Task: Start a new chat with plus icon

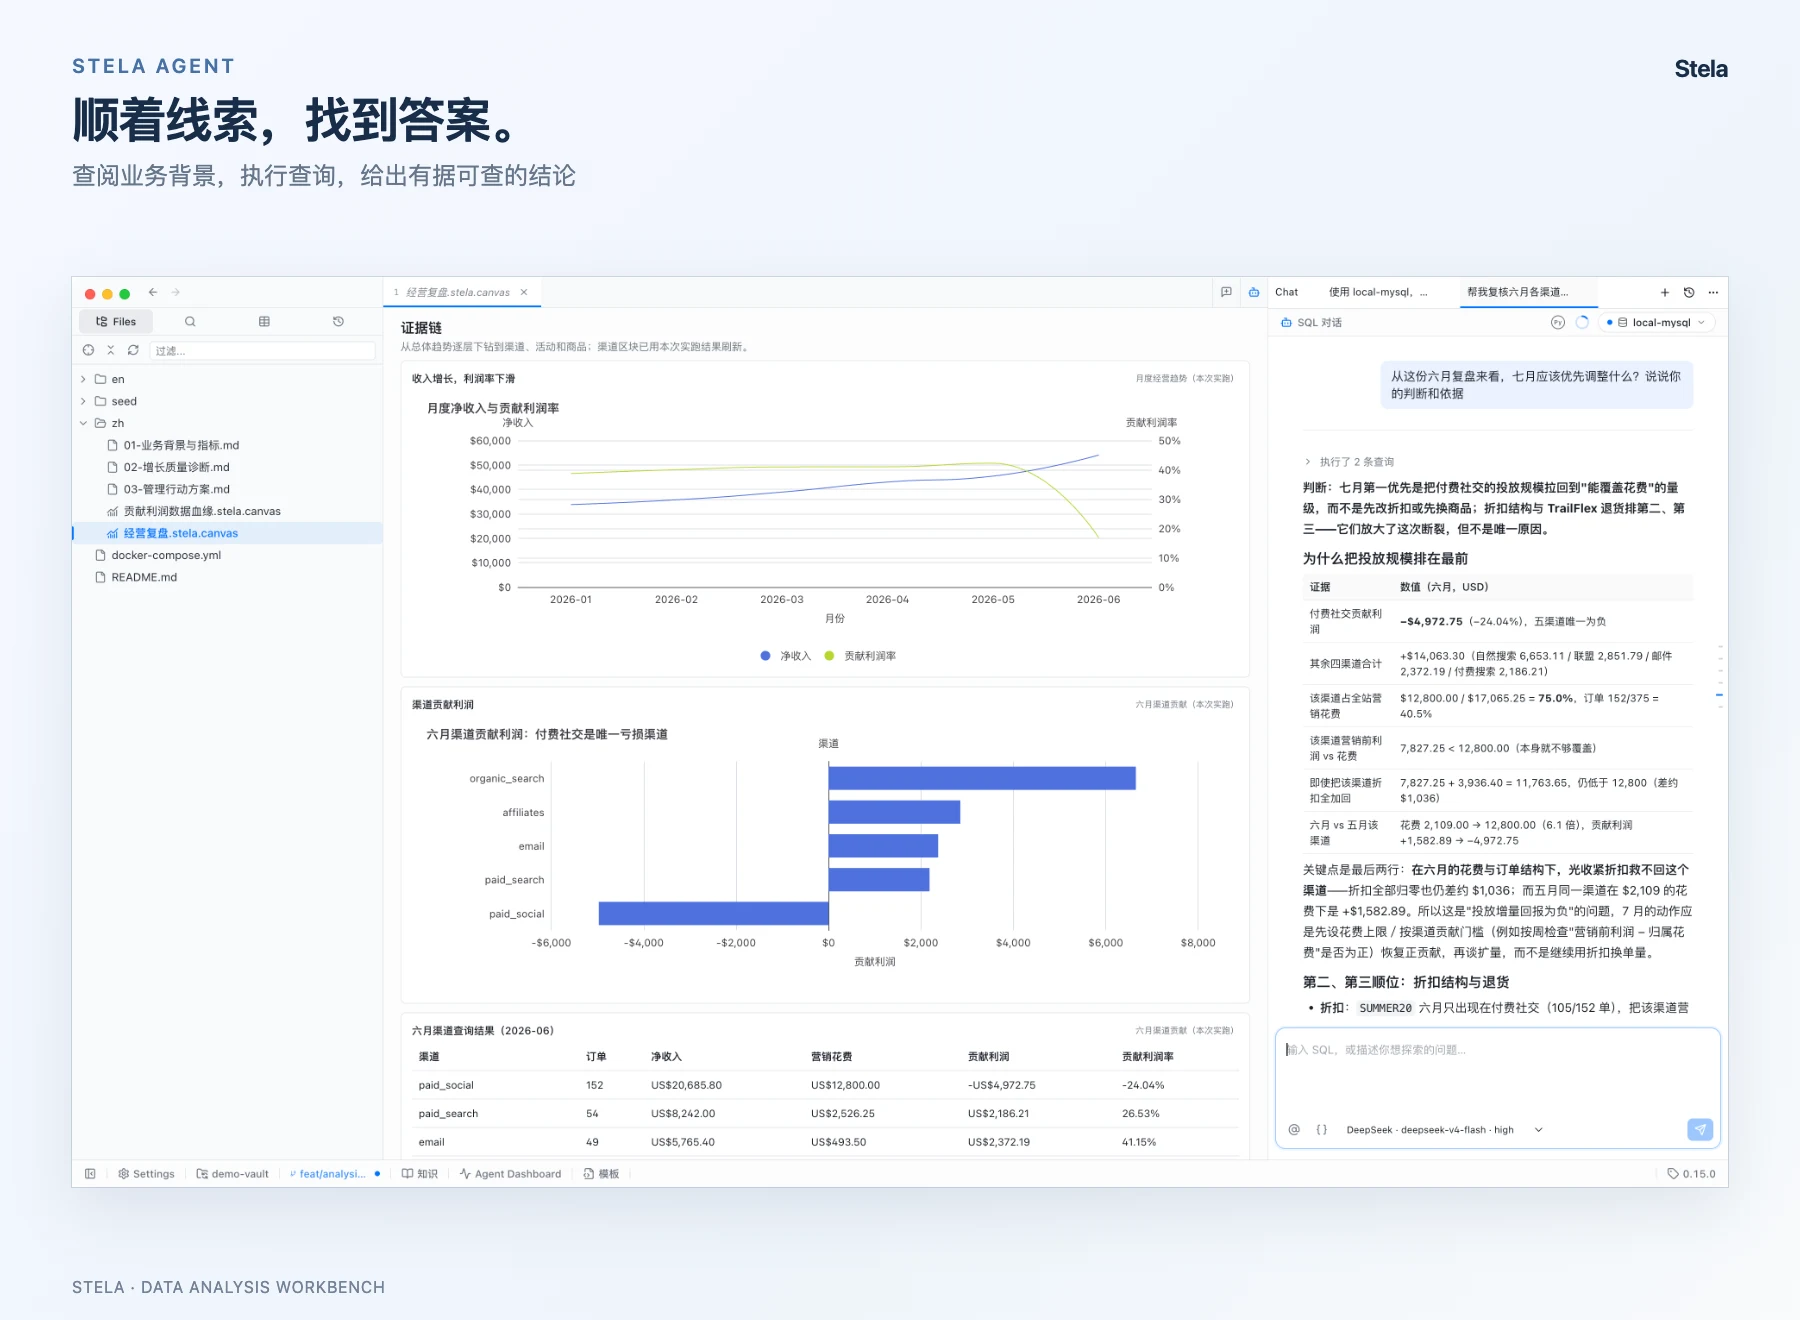Action: point(1665,293)
